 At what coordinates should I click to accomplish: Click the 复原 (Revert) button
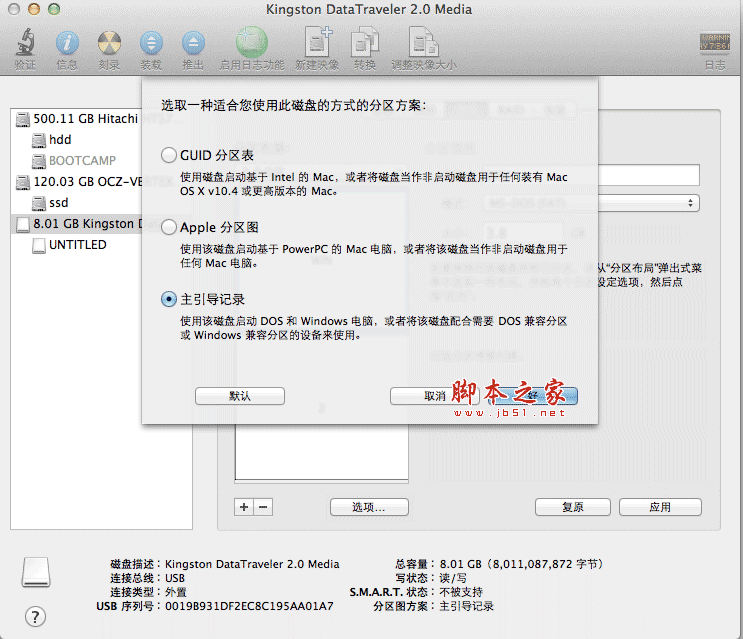tap(573, 507)
